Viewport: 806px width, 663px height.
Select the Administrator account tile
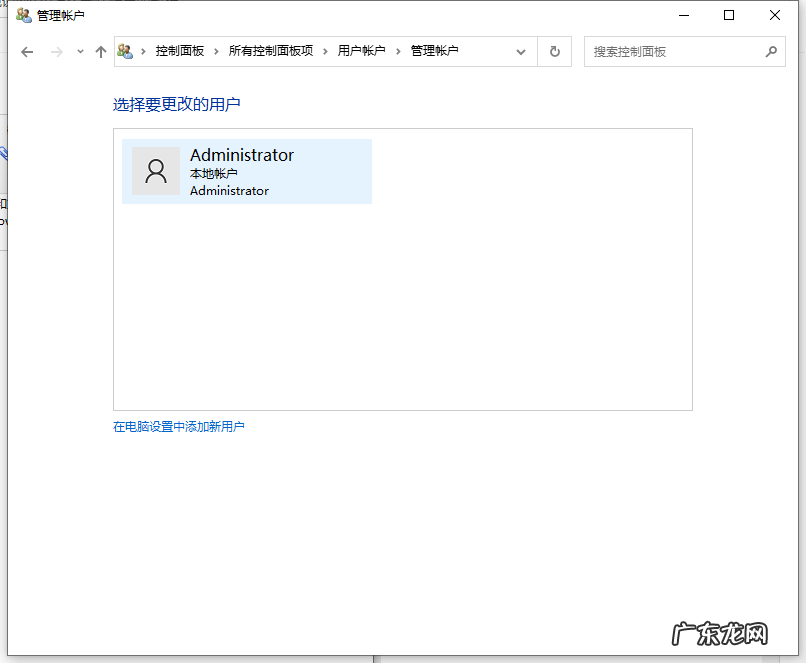pos(246,170)
